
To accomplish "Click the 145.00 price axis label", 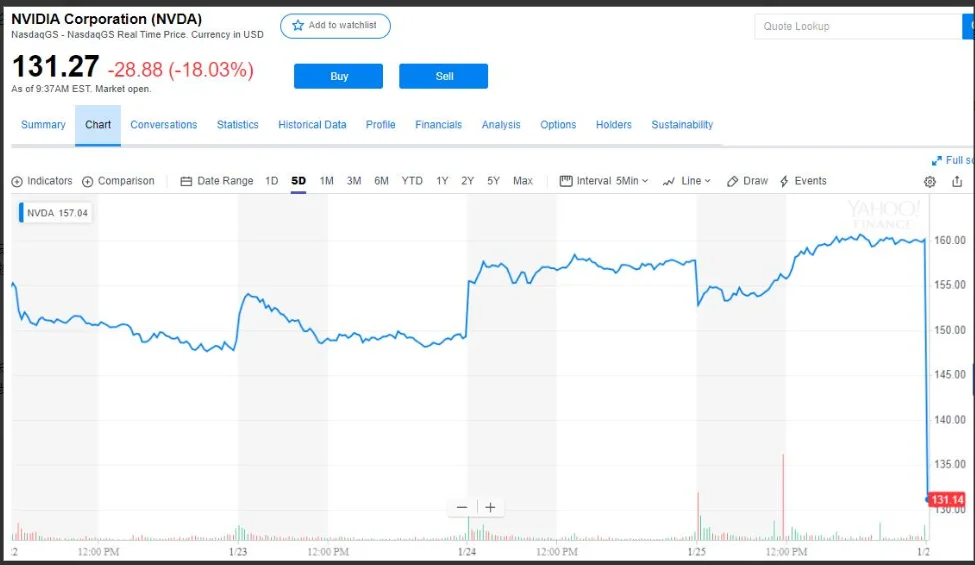I will click(x=950, y=374).
